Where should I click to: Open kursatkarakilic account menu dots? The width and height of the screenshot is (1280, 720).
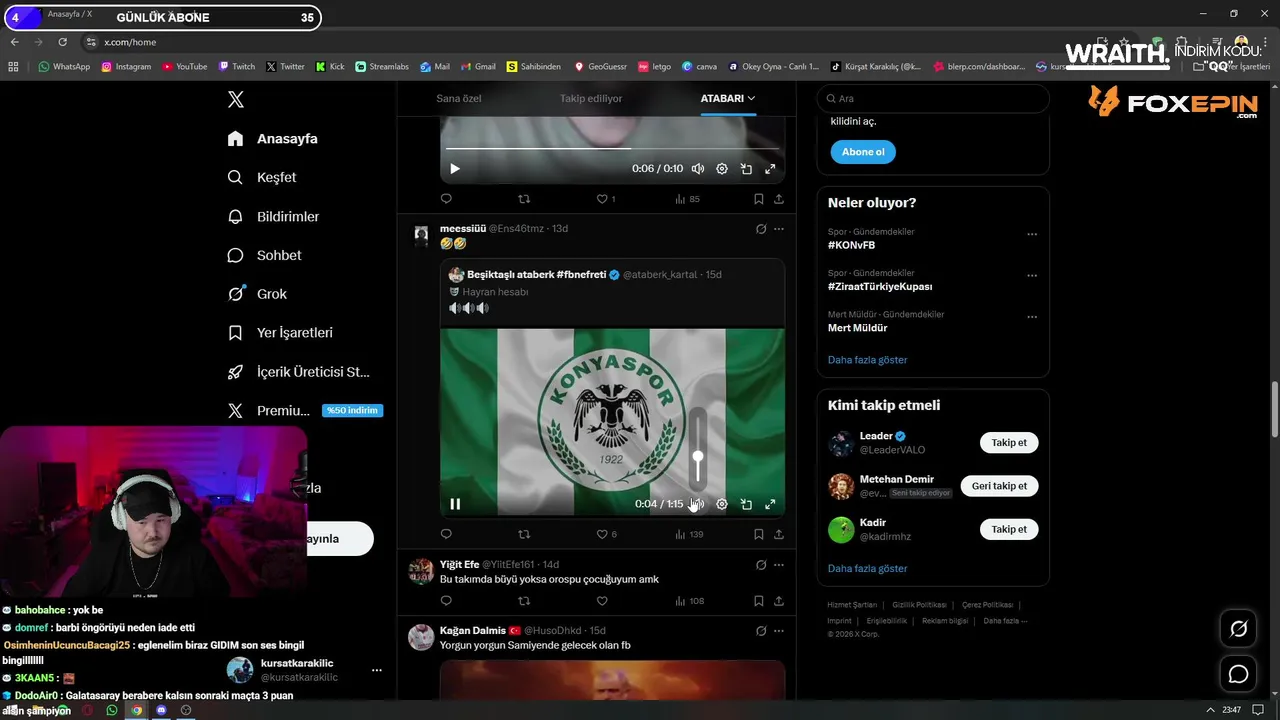coord(377,670)
